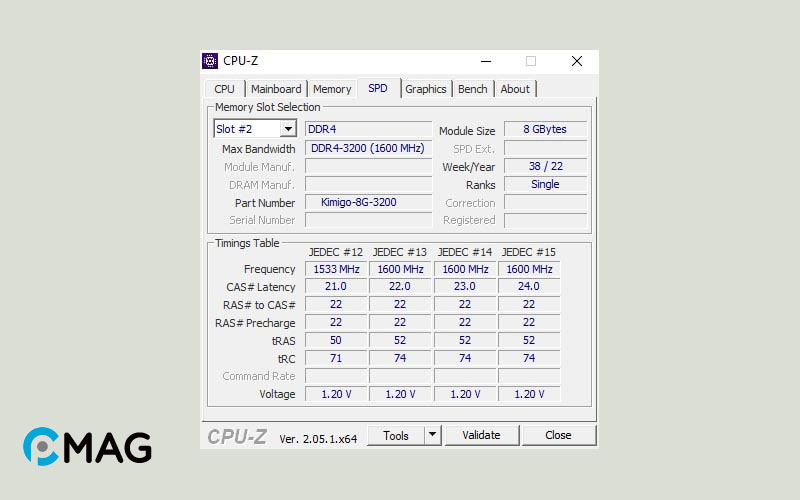Switch to the CPU tab

coord(224,89)
